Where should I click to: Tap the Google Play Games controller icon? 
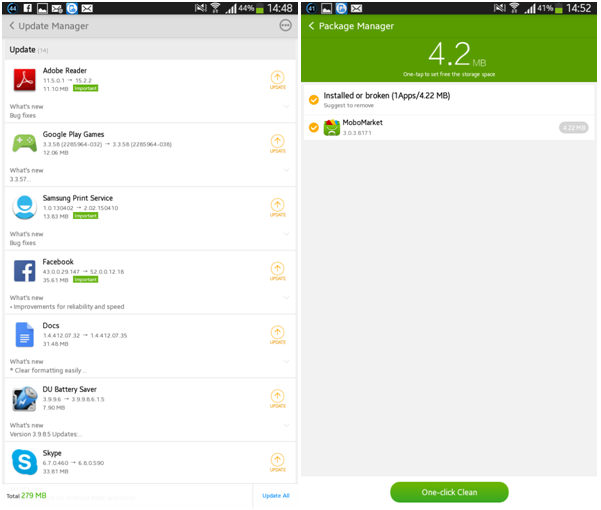[25, 143]
